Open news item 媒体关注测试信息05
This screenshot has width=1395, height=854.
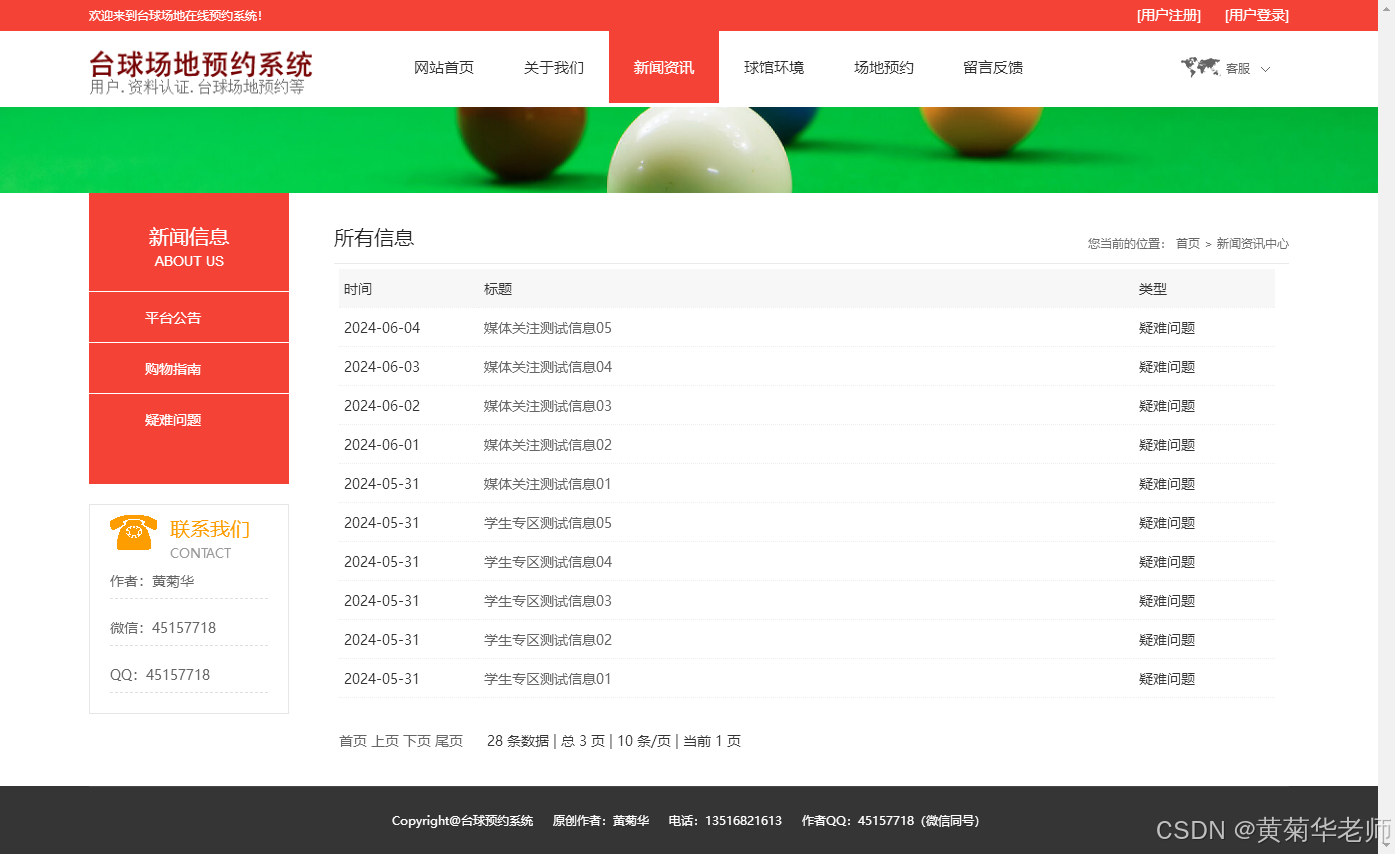pos(547,327)
